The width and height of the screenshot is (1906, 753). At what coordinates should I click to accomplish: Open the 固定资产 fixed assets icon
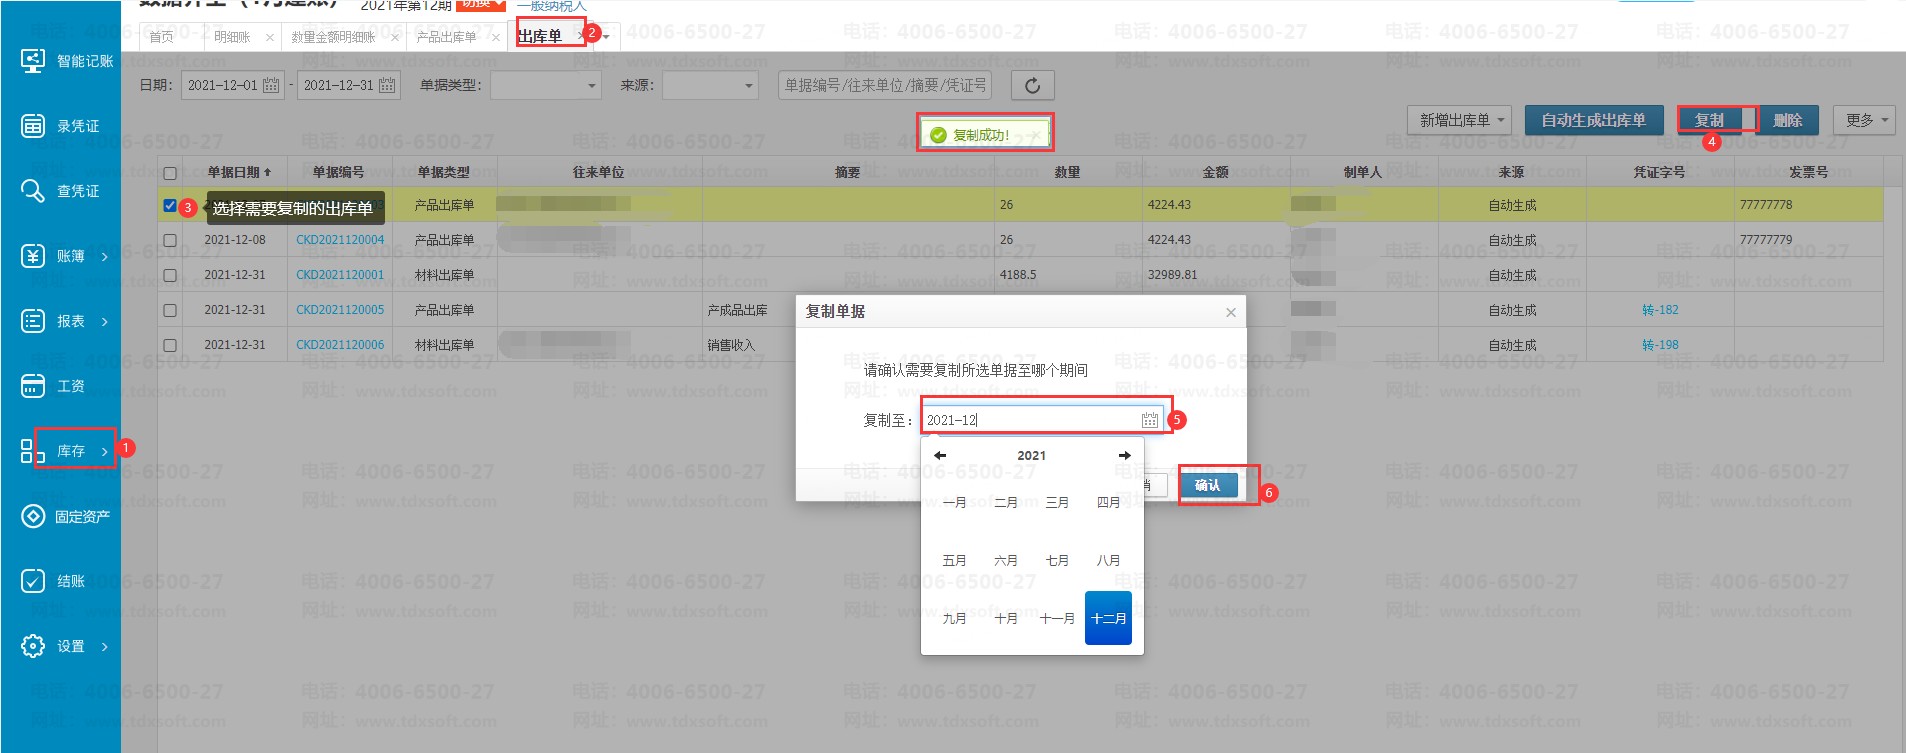33,516
